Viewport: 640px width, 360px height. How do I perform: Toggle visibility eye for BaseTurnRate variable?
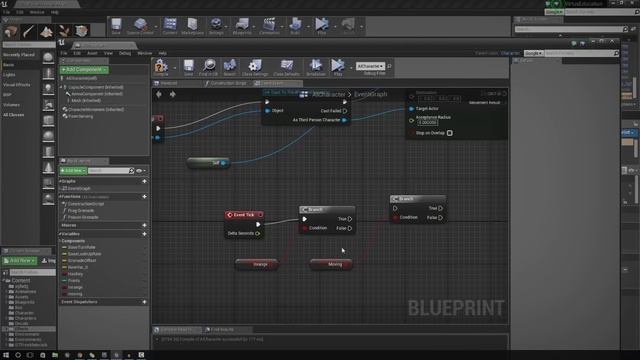pos(145,247)
